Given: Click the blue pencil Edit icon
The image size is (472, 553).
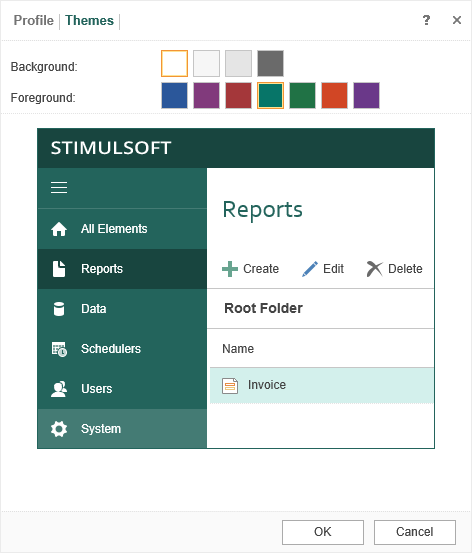Looking at the screenshot, I should pos(310,269).
